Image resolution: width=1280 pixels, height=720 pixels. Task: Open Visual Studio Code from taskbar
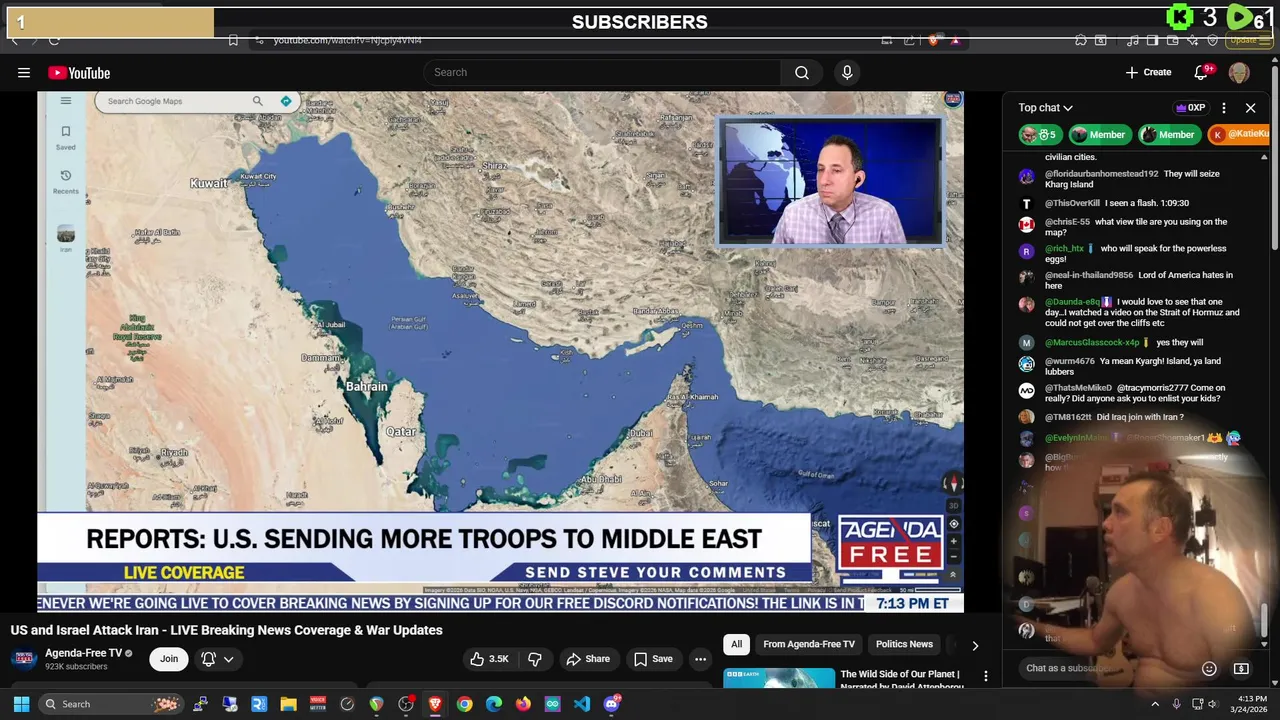click(582, 704)
